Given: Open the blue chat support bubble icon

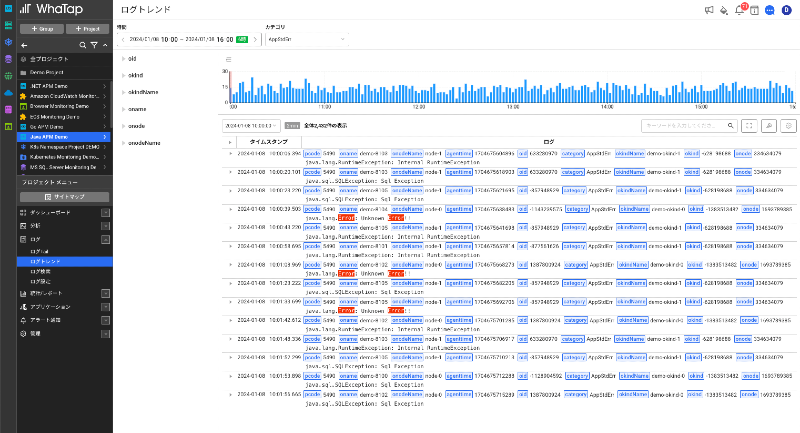Looking at the screenshot, I should (770, 10).
